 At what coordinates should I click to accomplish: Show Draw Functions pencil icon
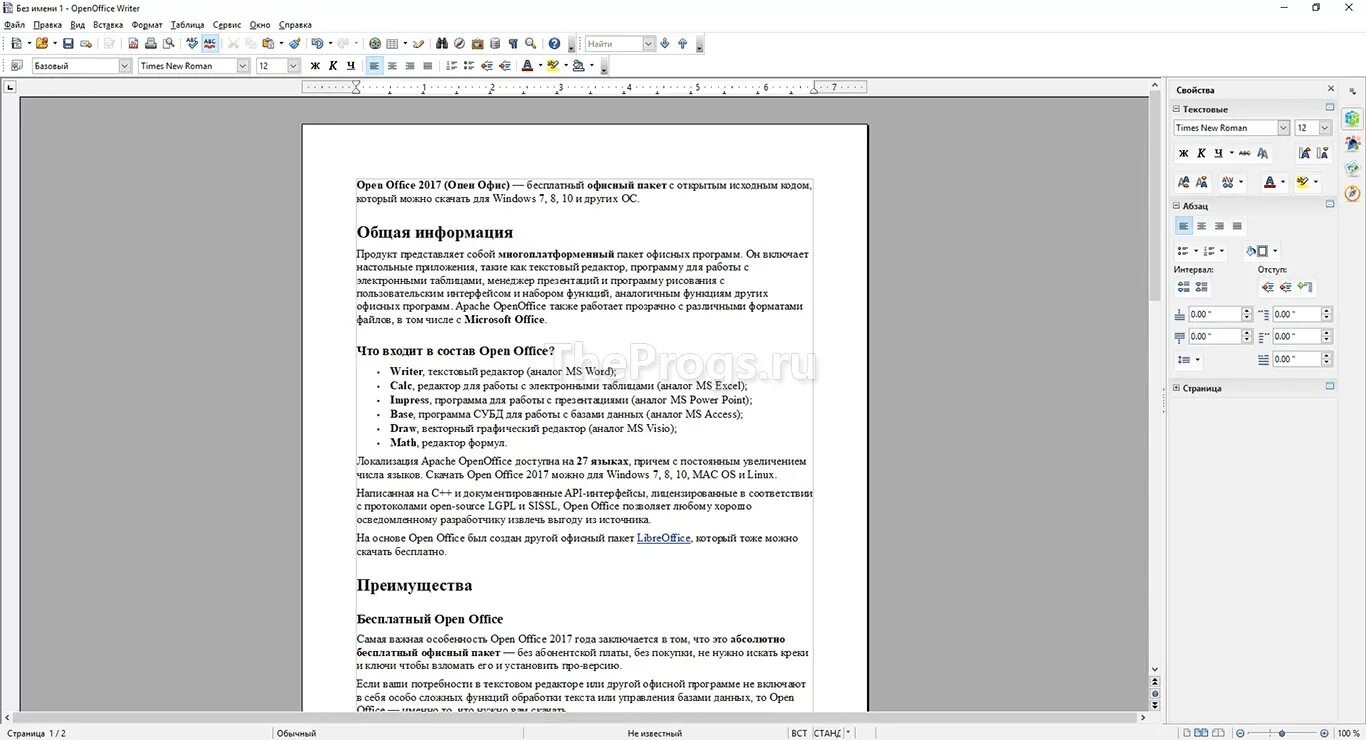[418, 44]
